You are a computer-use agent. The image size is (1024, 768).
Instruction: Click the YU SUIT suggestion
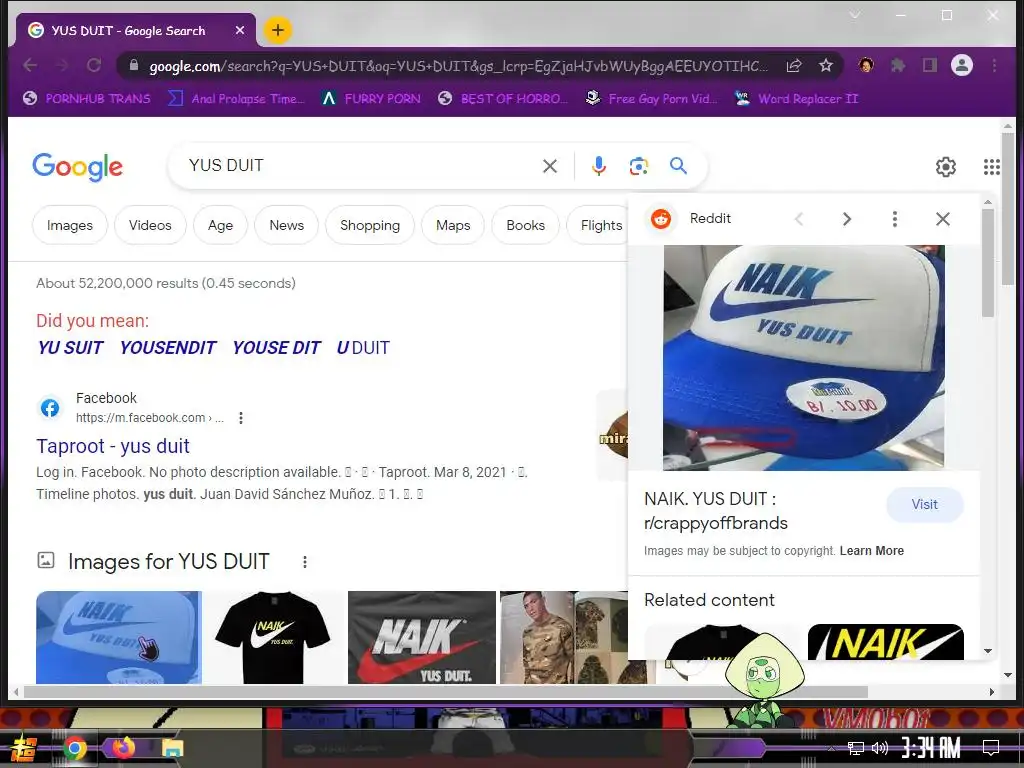(x=70, y=347)
